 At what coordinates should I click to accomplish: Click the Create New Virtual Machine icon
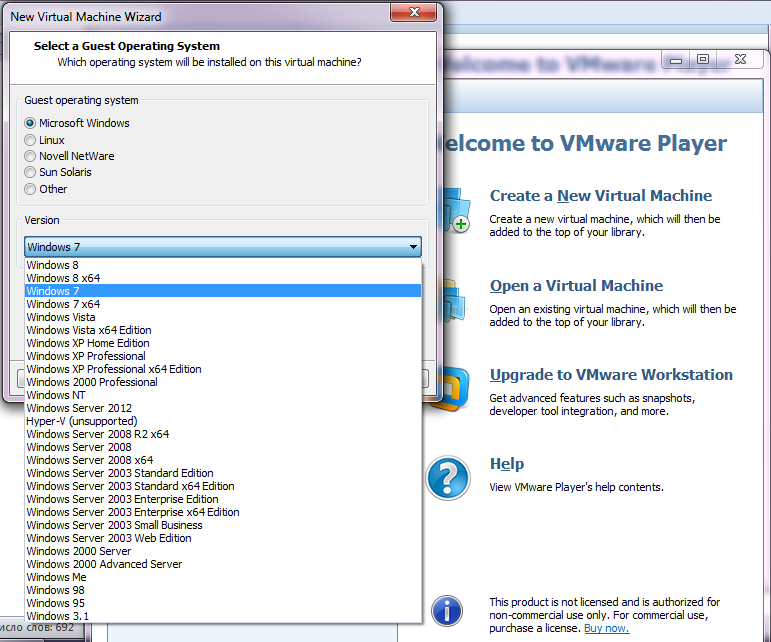click(x=457, y=210)
